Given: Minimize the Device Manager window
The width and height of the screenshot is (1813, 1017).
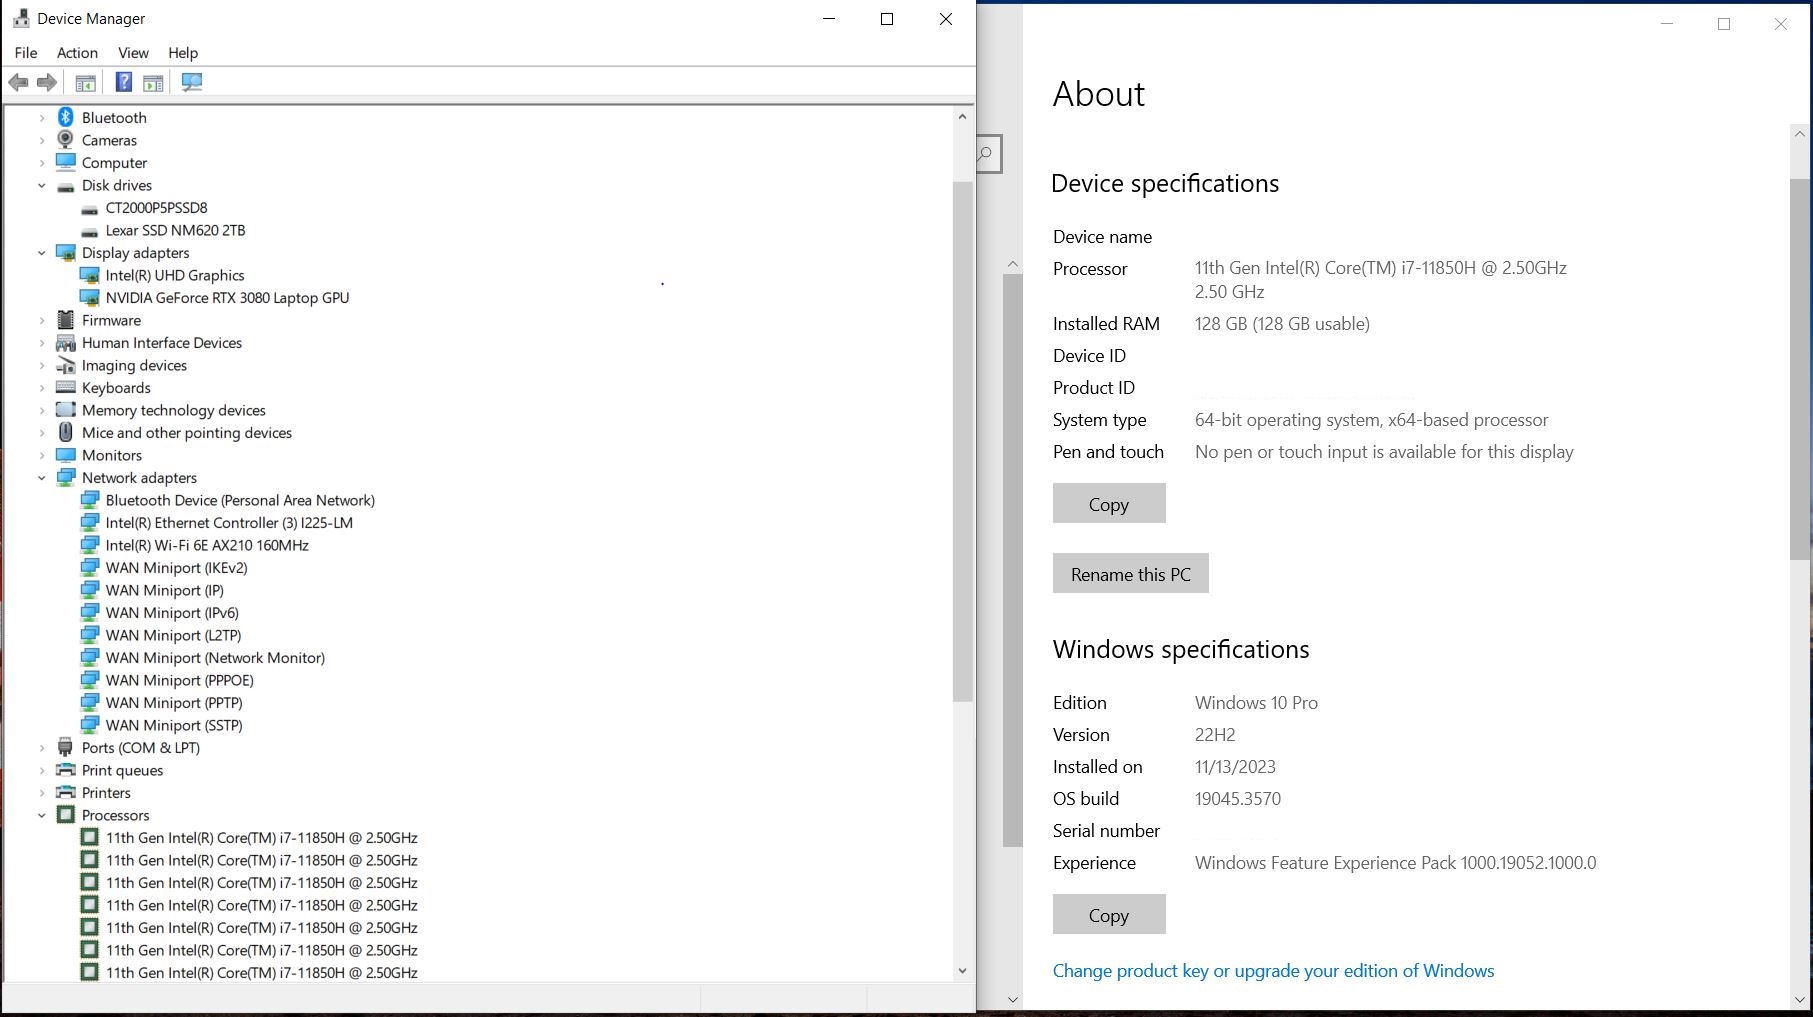Looking at the screenshot, I should [x=829, y=19].
